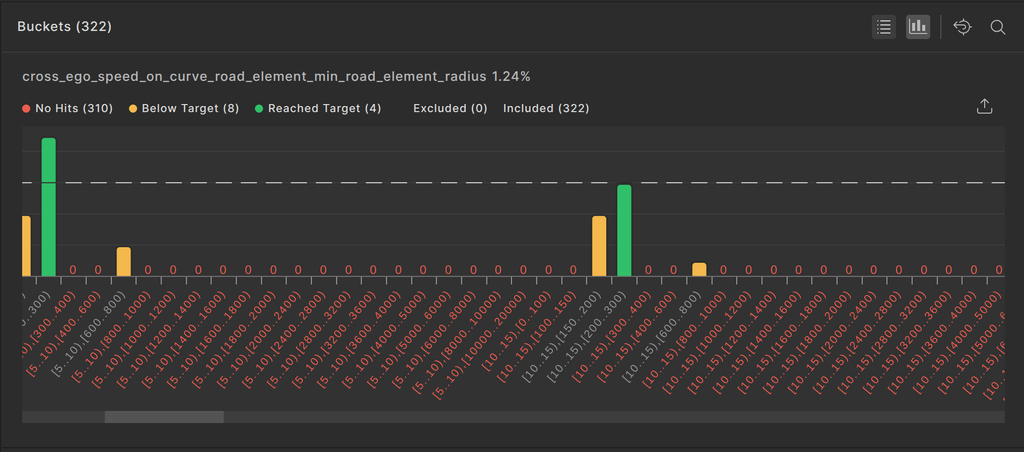The width and height of the screenshot is (1024, 452).
Task: Select the Excluded (0) filter
Action: [x=450, y=108]
